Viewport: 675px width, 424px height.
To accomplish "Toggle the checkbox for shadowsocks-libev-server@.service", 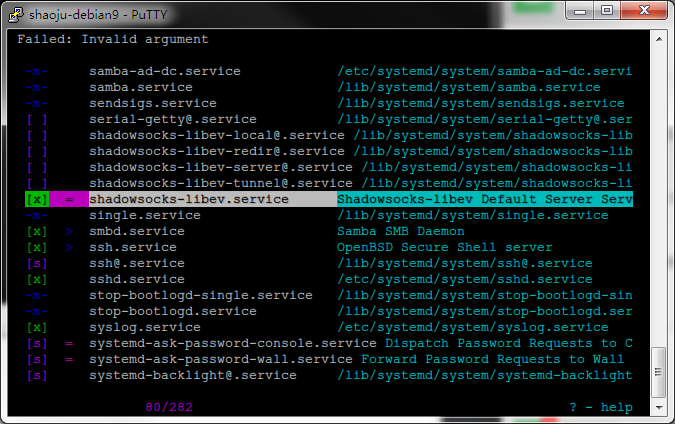I will click(x=37, y=167).
